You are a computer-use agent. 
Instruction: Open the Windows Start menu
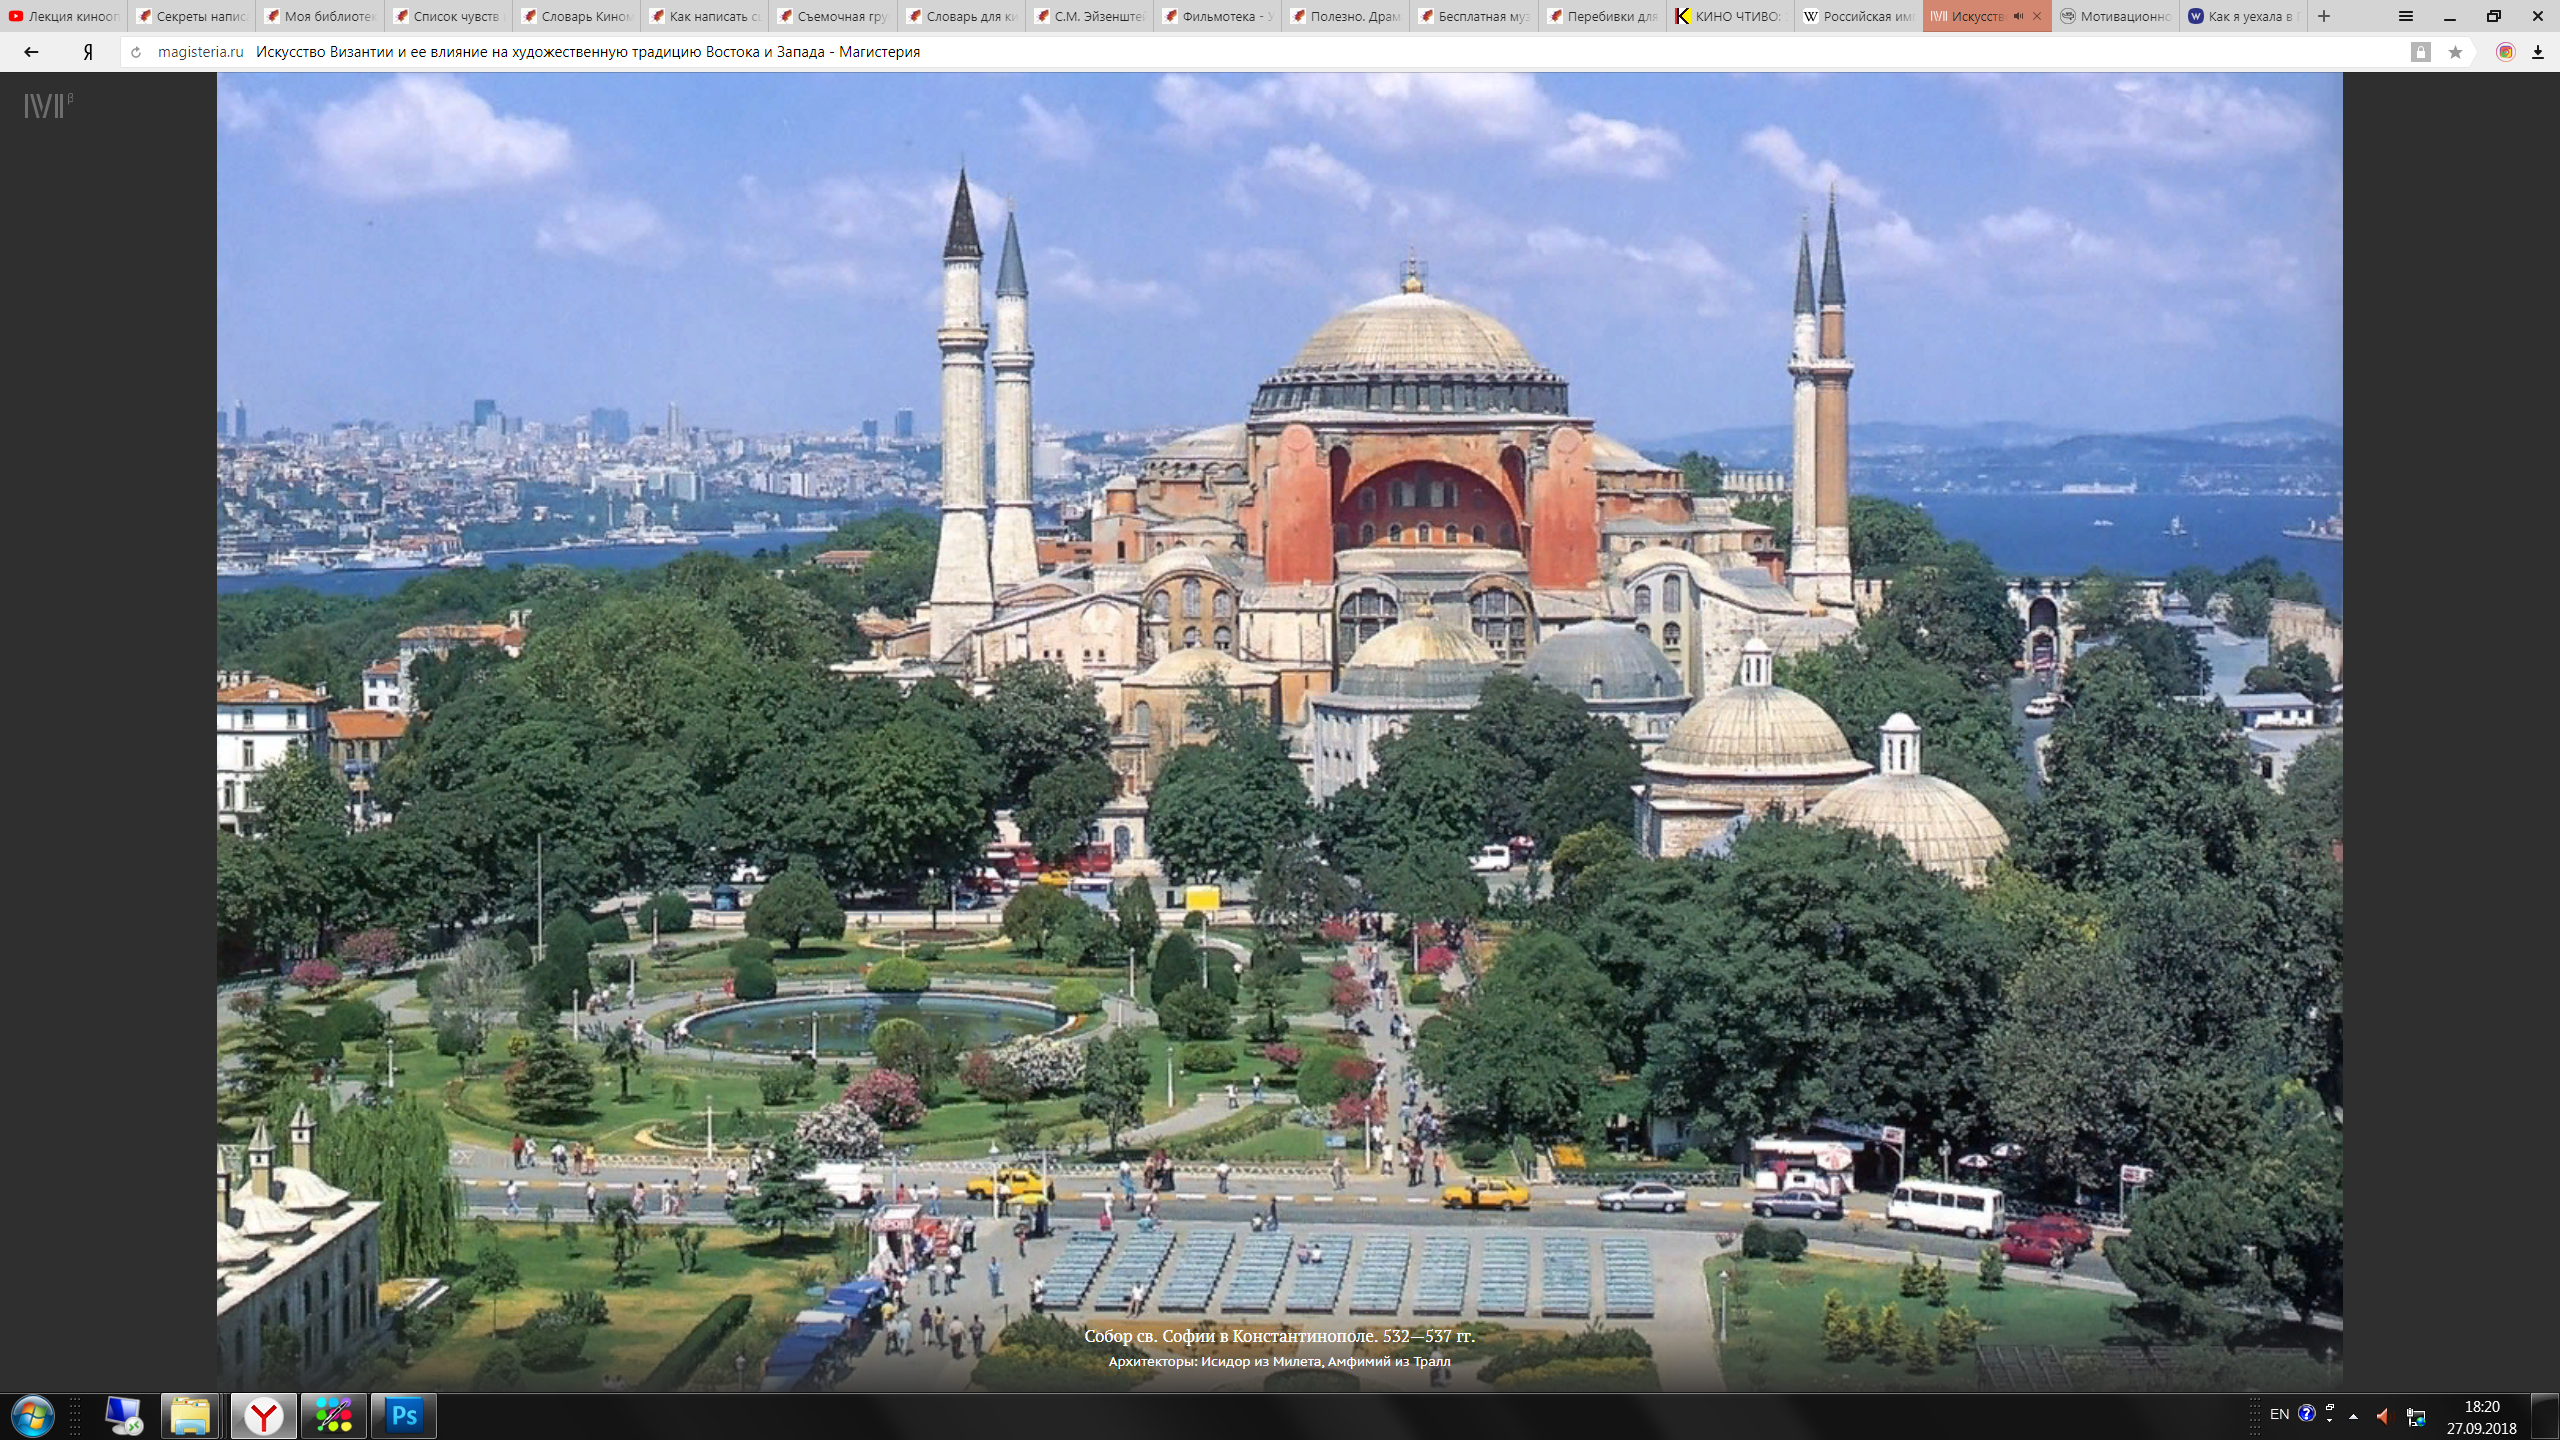point(32,1415)
